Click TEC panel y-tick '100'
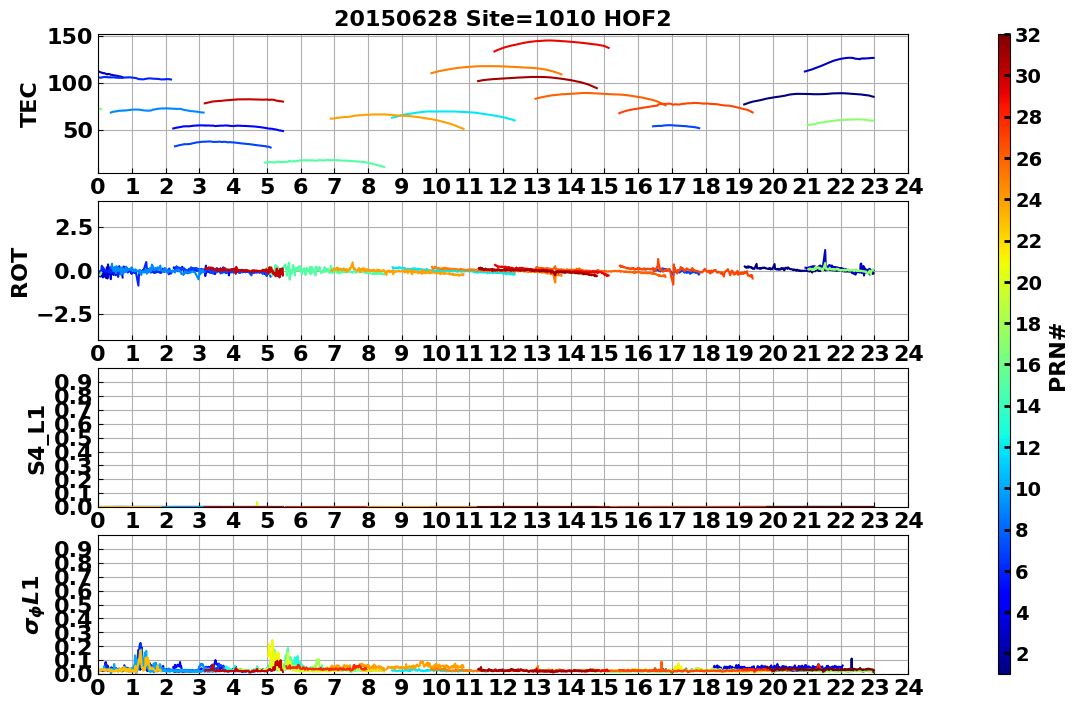This screenshot has width=1077, height=709. [72, 83]
